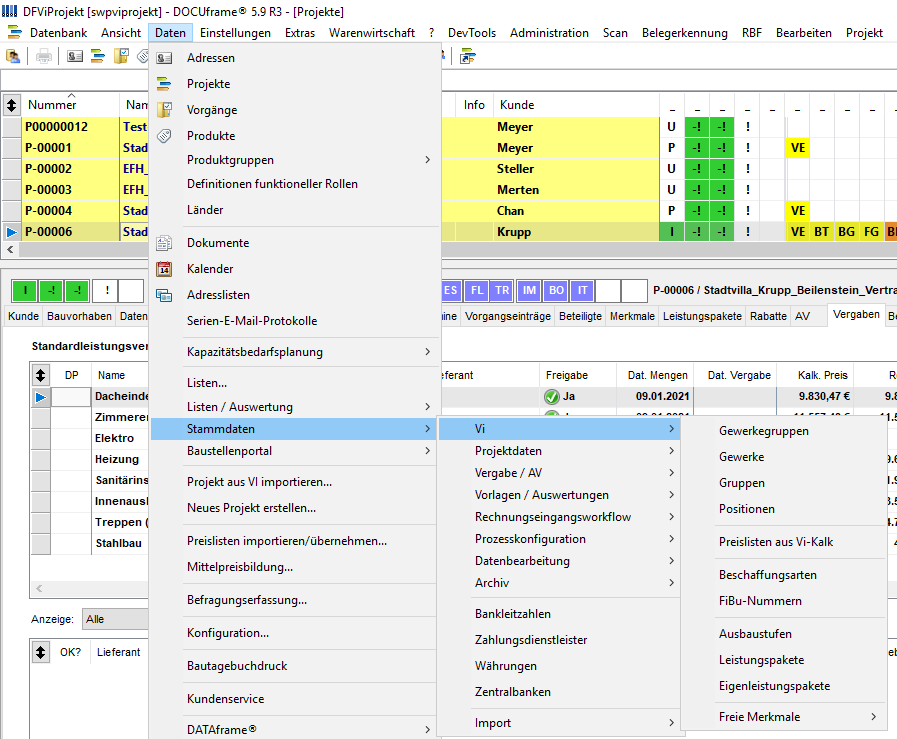The height and width of the screenshot is (739, 897).
Task: Click the folder icon beside Vorgänge menu entry
Action: (164, 110)
